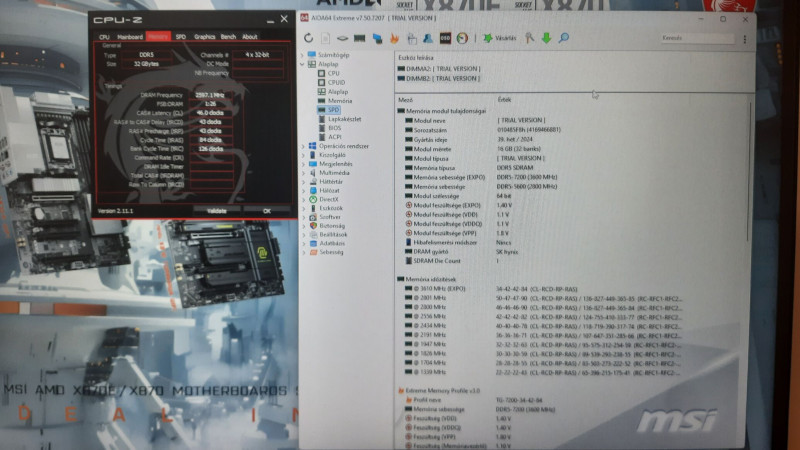Click the Extreme Memory Profile v3.0 header
800x450 pixels.
439,390
